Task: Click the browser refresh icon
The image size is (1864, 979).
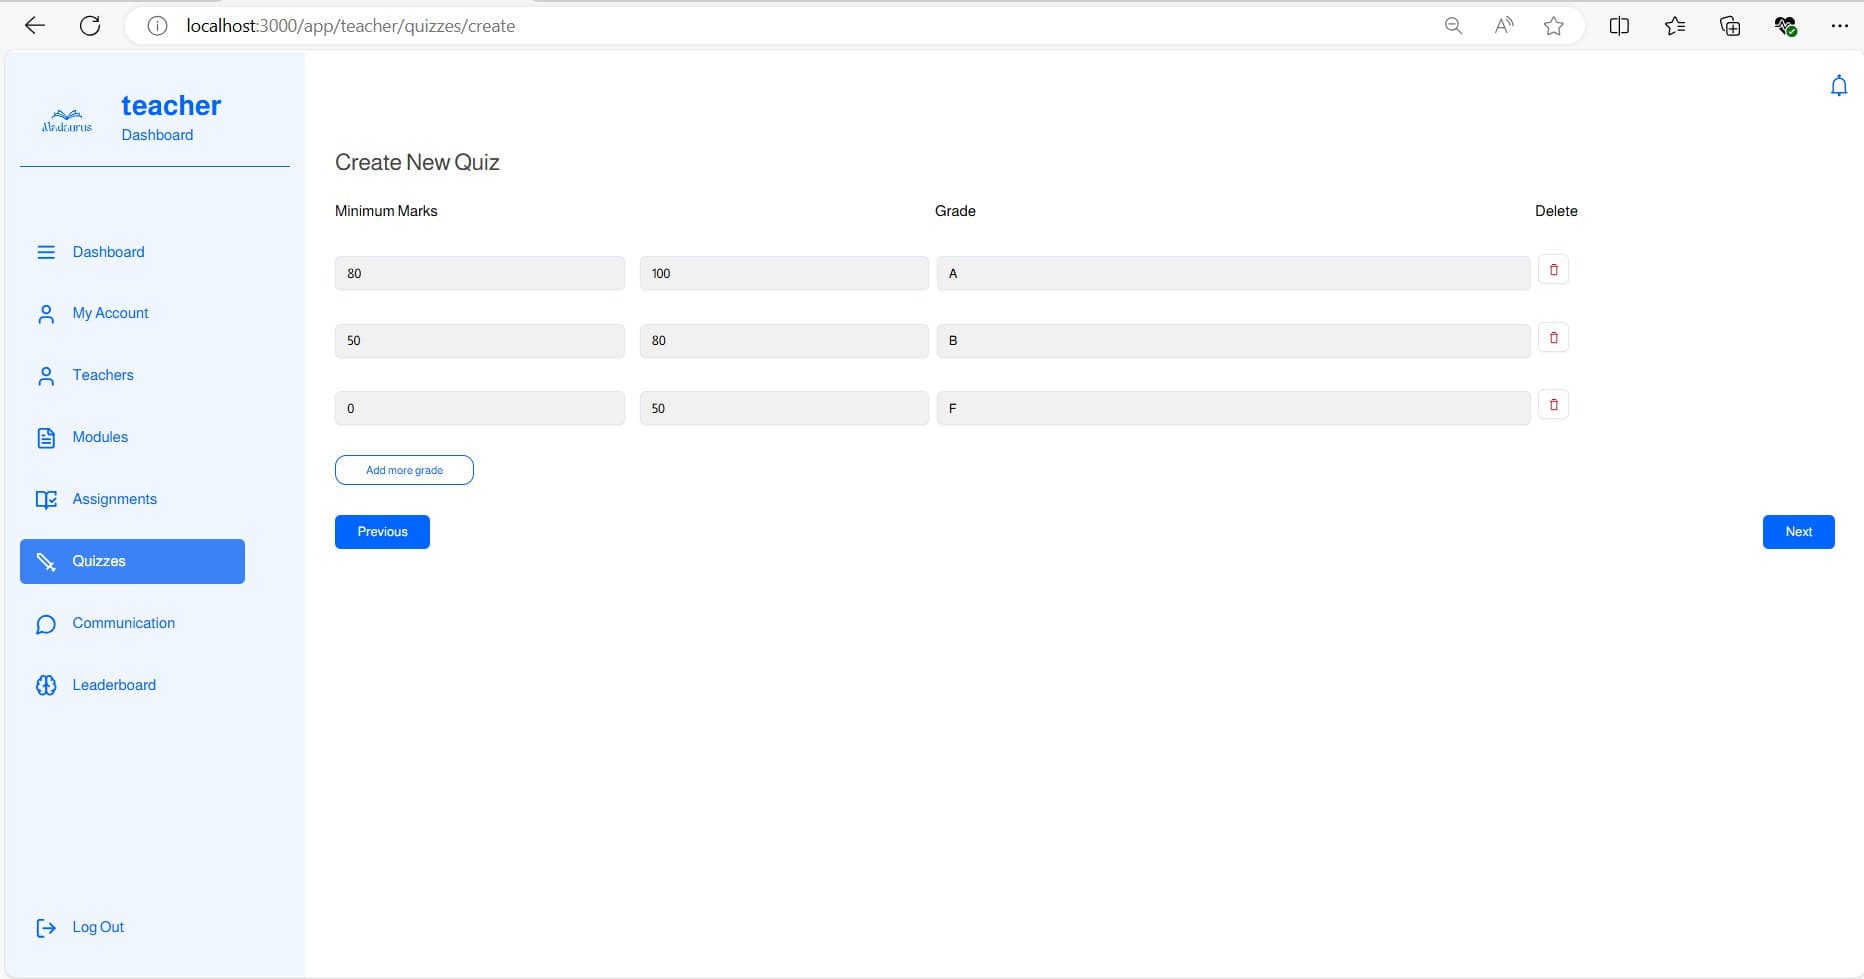Action: (90, 26)
